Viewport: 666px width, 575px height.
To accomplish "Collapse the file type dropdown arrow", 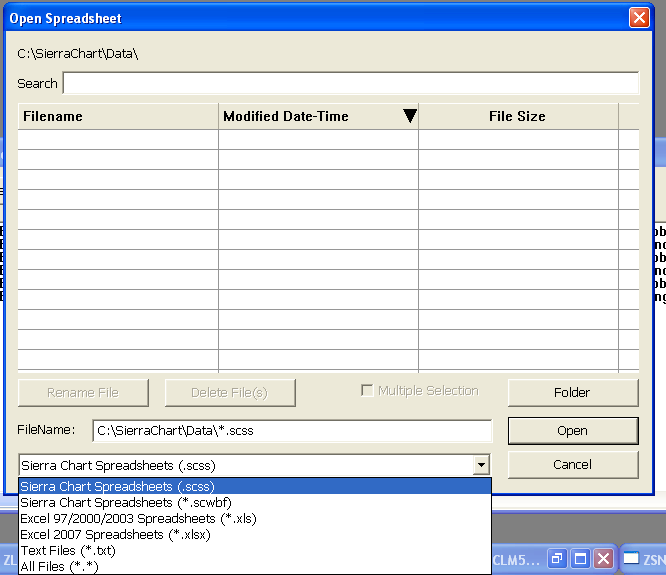I will [x=481, y=465].
